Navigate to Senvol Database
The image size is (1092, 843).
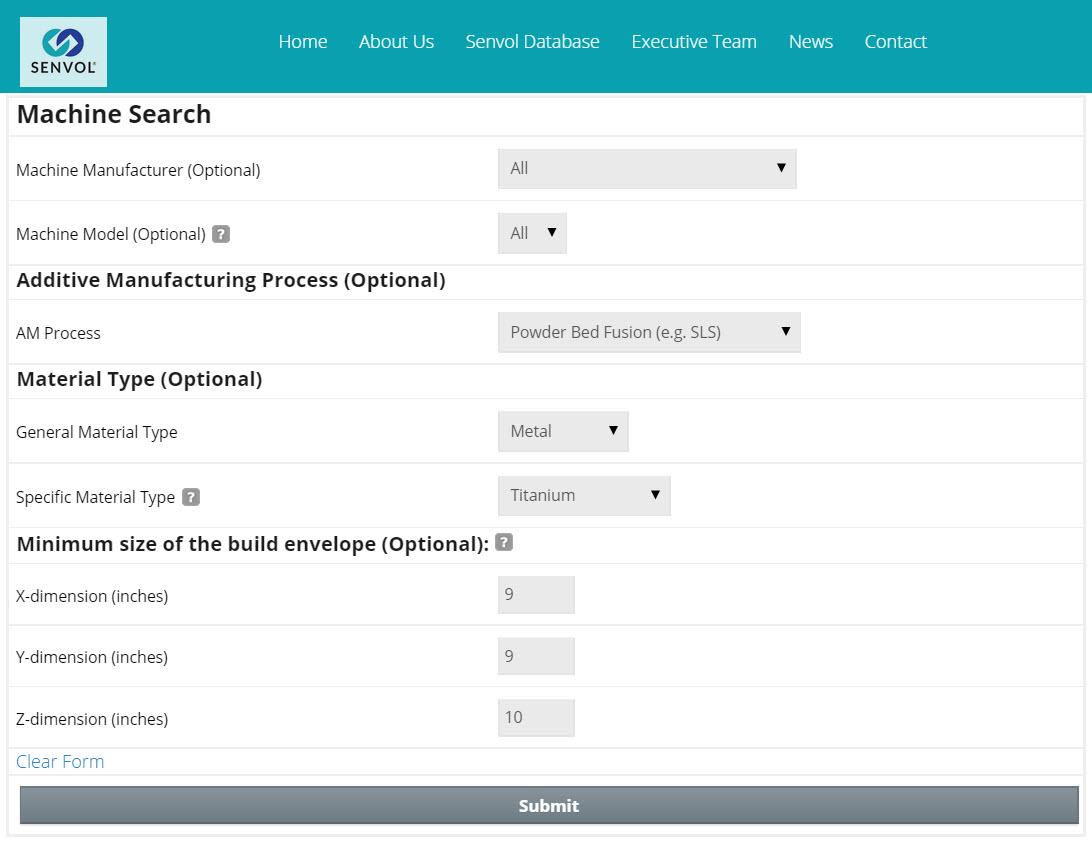tap(532, 42)
